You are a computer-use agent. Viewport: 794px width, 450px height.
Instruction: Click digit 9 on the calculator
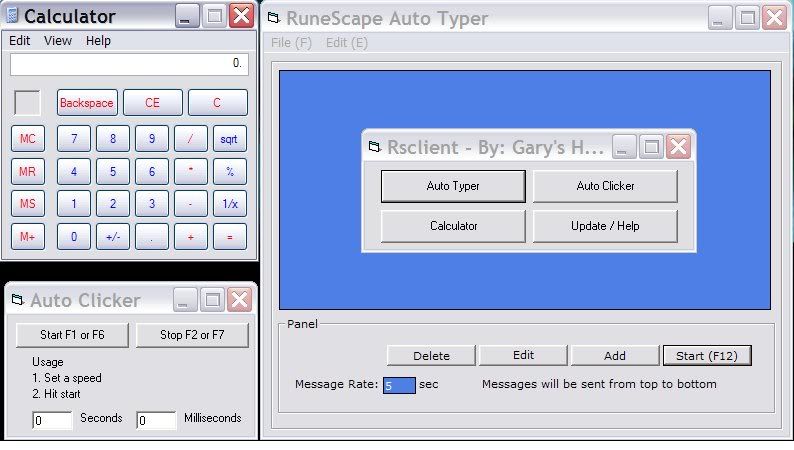[152, 139]
